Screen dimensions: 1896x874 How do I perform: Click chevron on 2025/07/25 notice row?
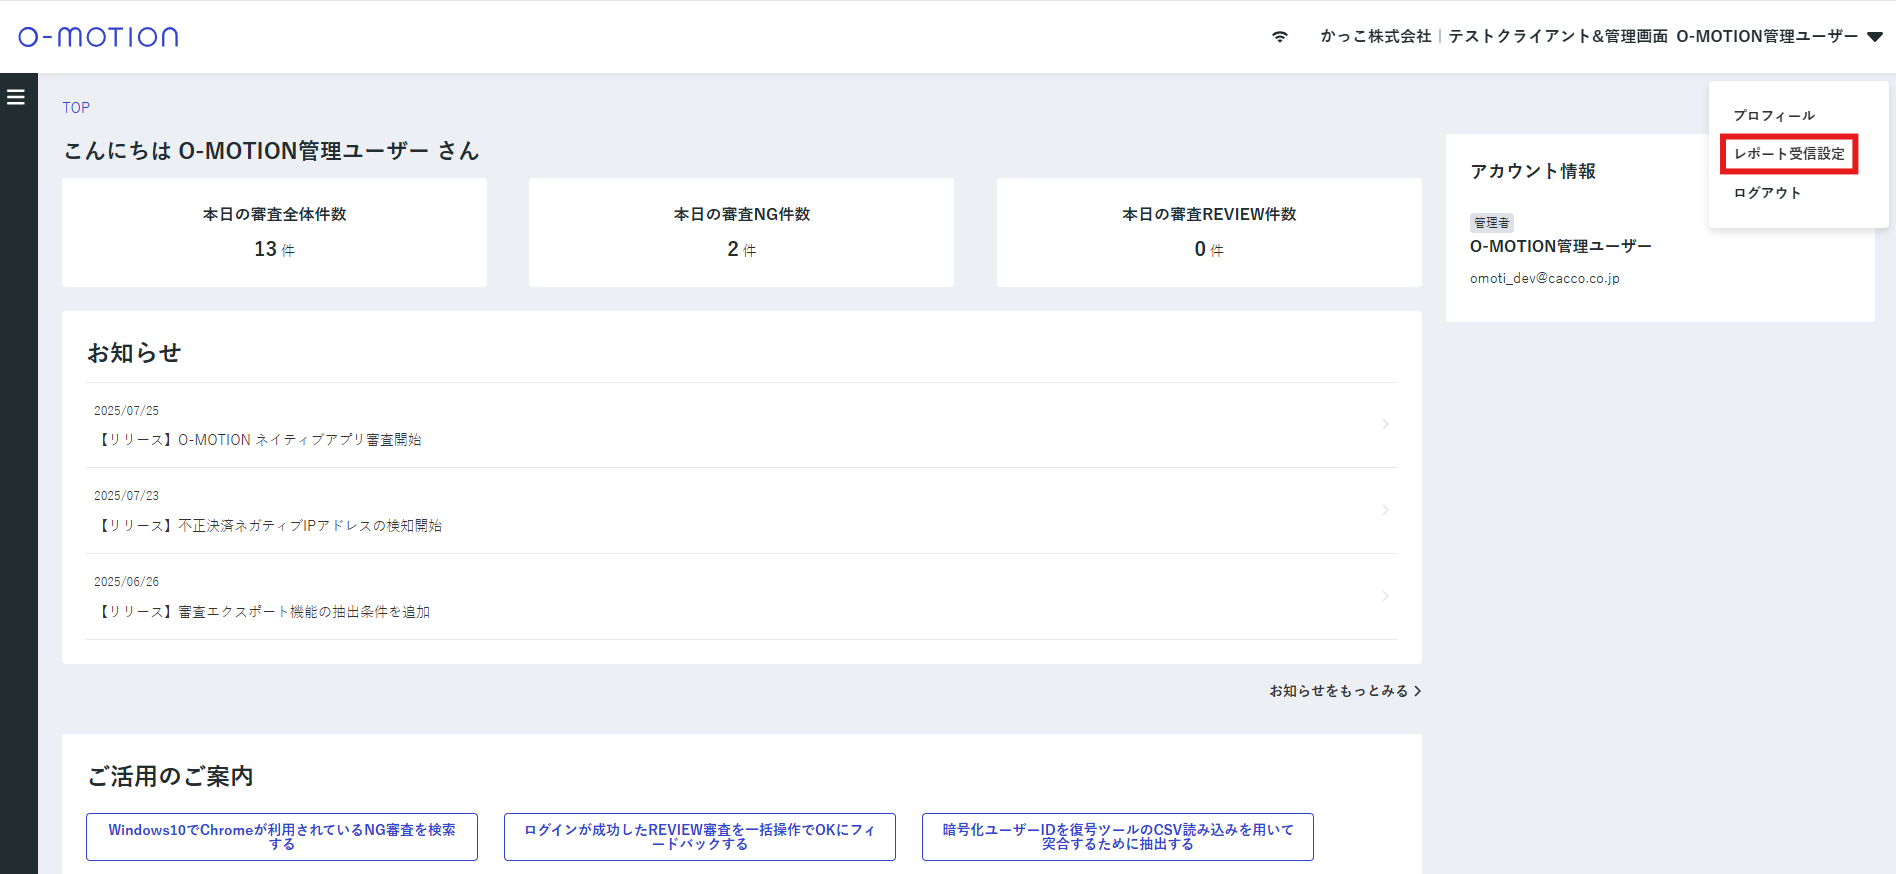(1385, 424)
